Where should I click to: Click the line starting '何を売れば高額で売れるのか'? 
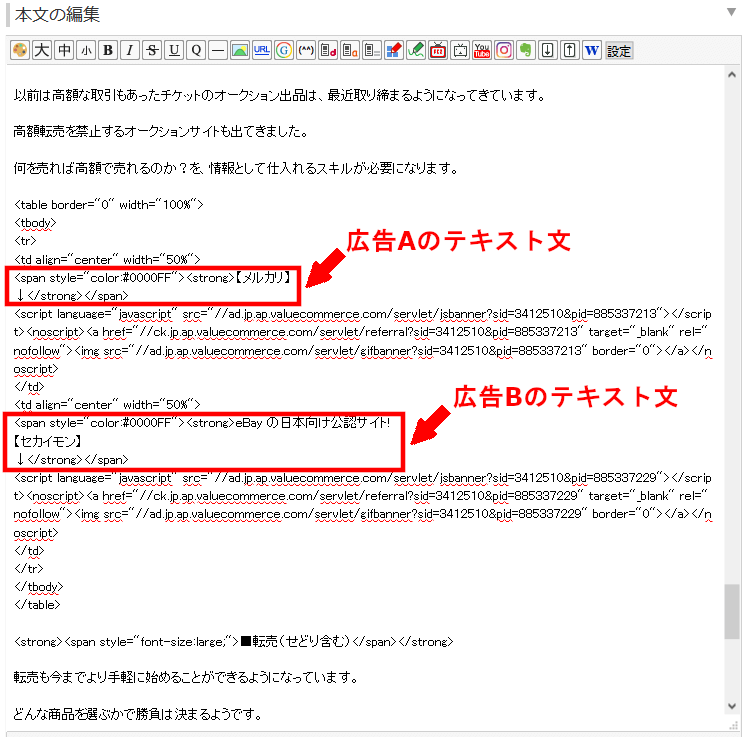(x=236, y=168)
